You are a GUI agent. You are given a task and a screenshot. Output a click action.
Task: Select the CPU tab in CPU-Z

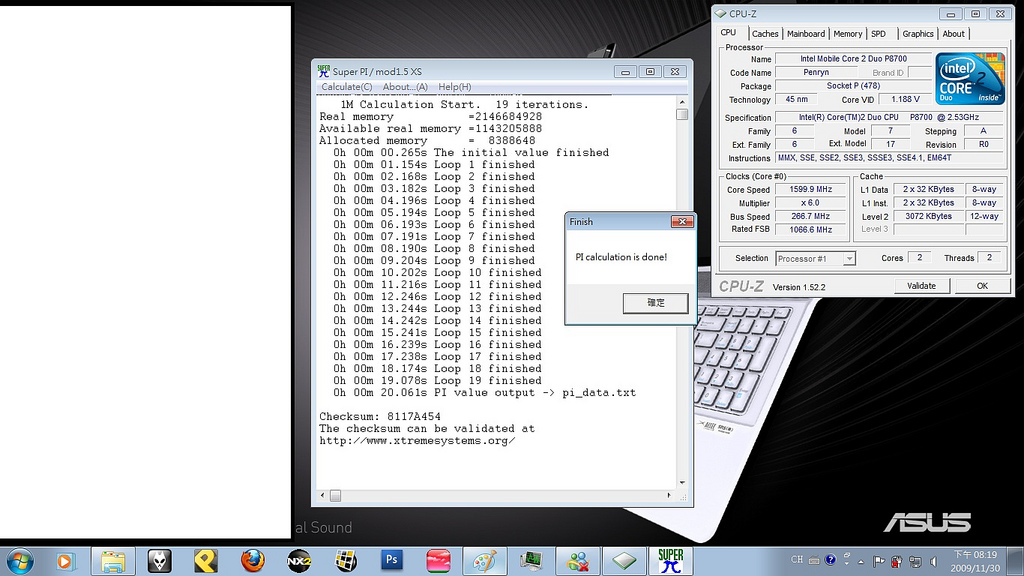[x=728, y=33]
